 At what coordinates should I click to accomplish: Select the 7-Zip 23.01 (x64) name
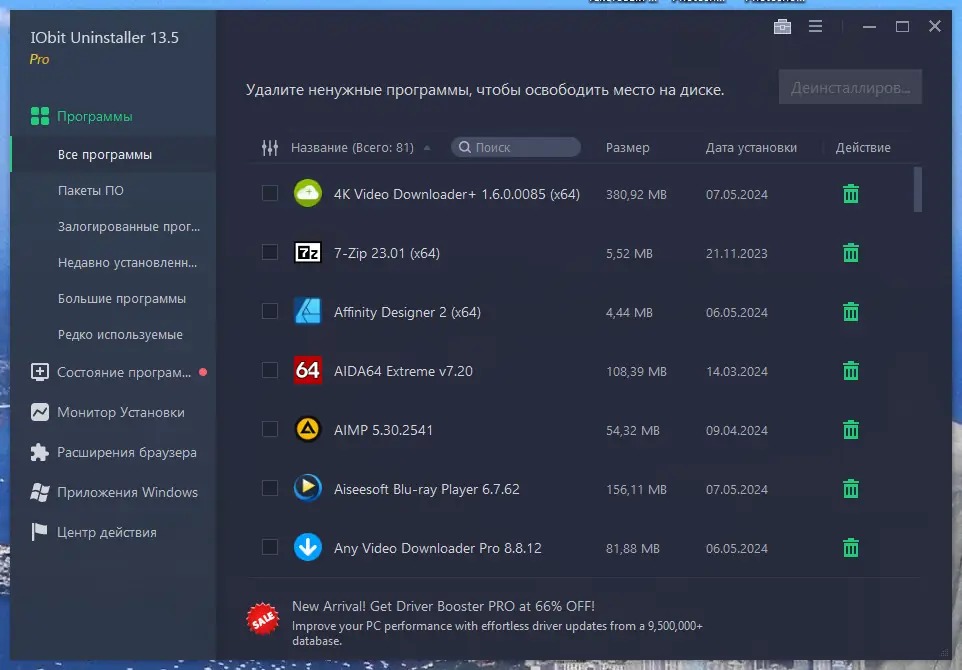(x=387, y=253)
